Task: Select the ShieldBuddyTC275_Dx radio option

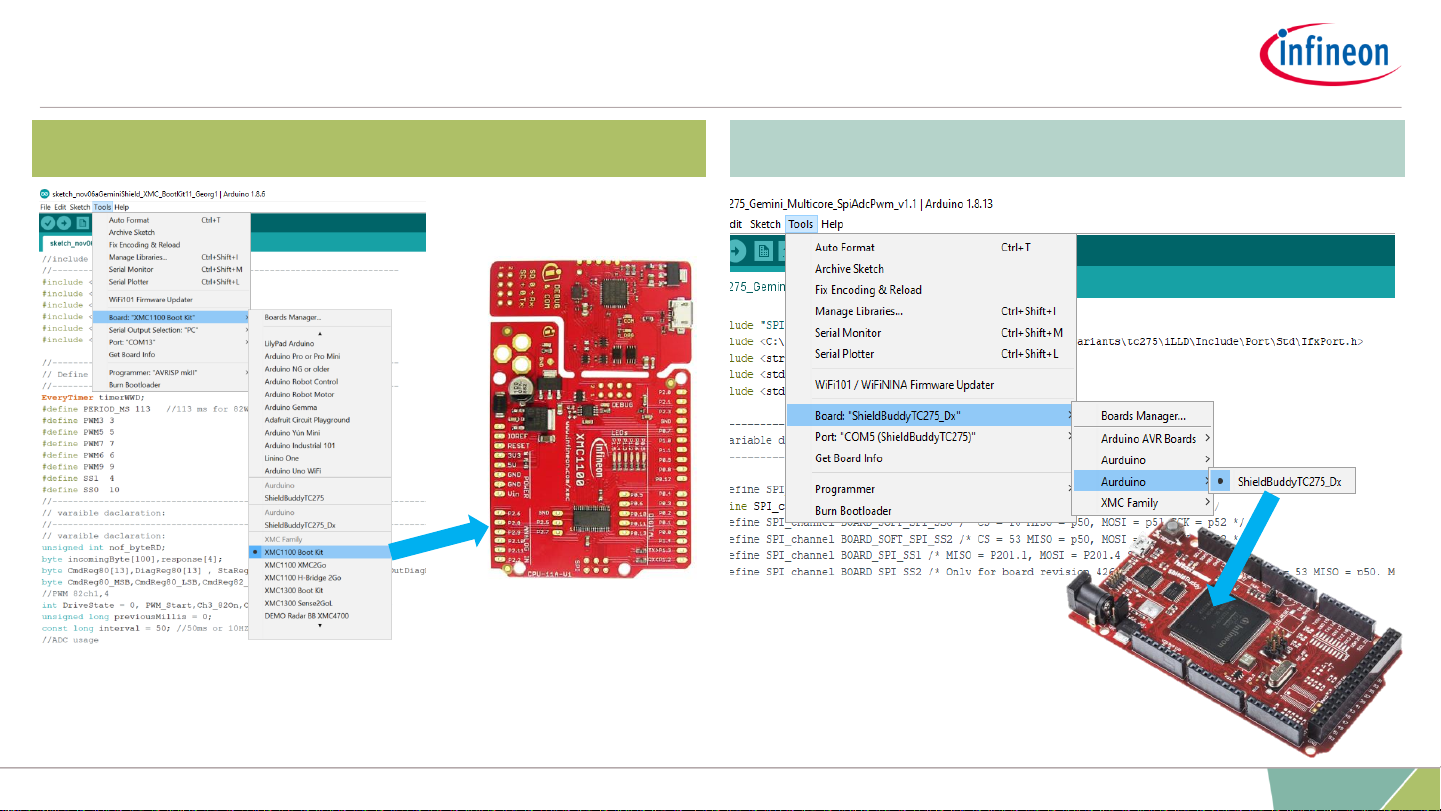Action: coord(1282,482)
